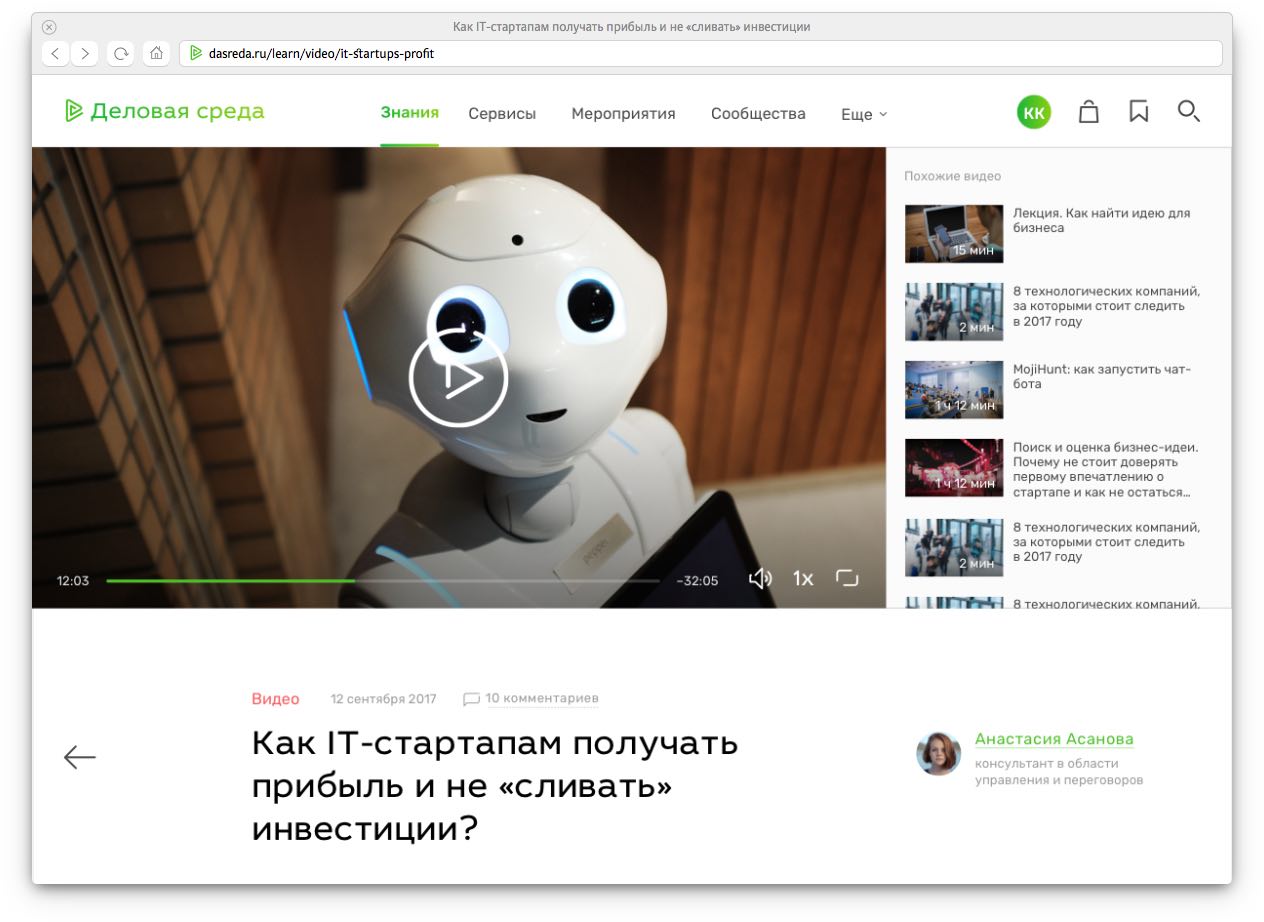Open the 10 комментариев link
This screenshot has width=1264, height=922.
[541, 699]
